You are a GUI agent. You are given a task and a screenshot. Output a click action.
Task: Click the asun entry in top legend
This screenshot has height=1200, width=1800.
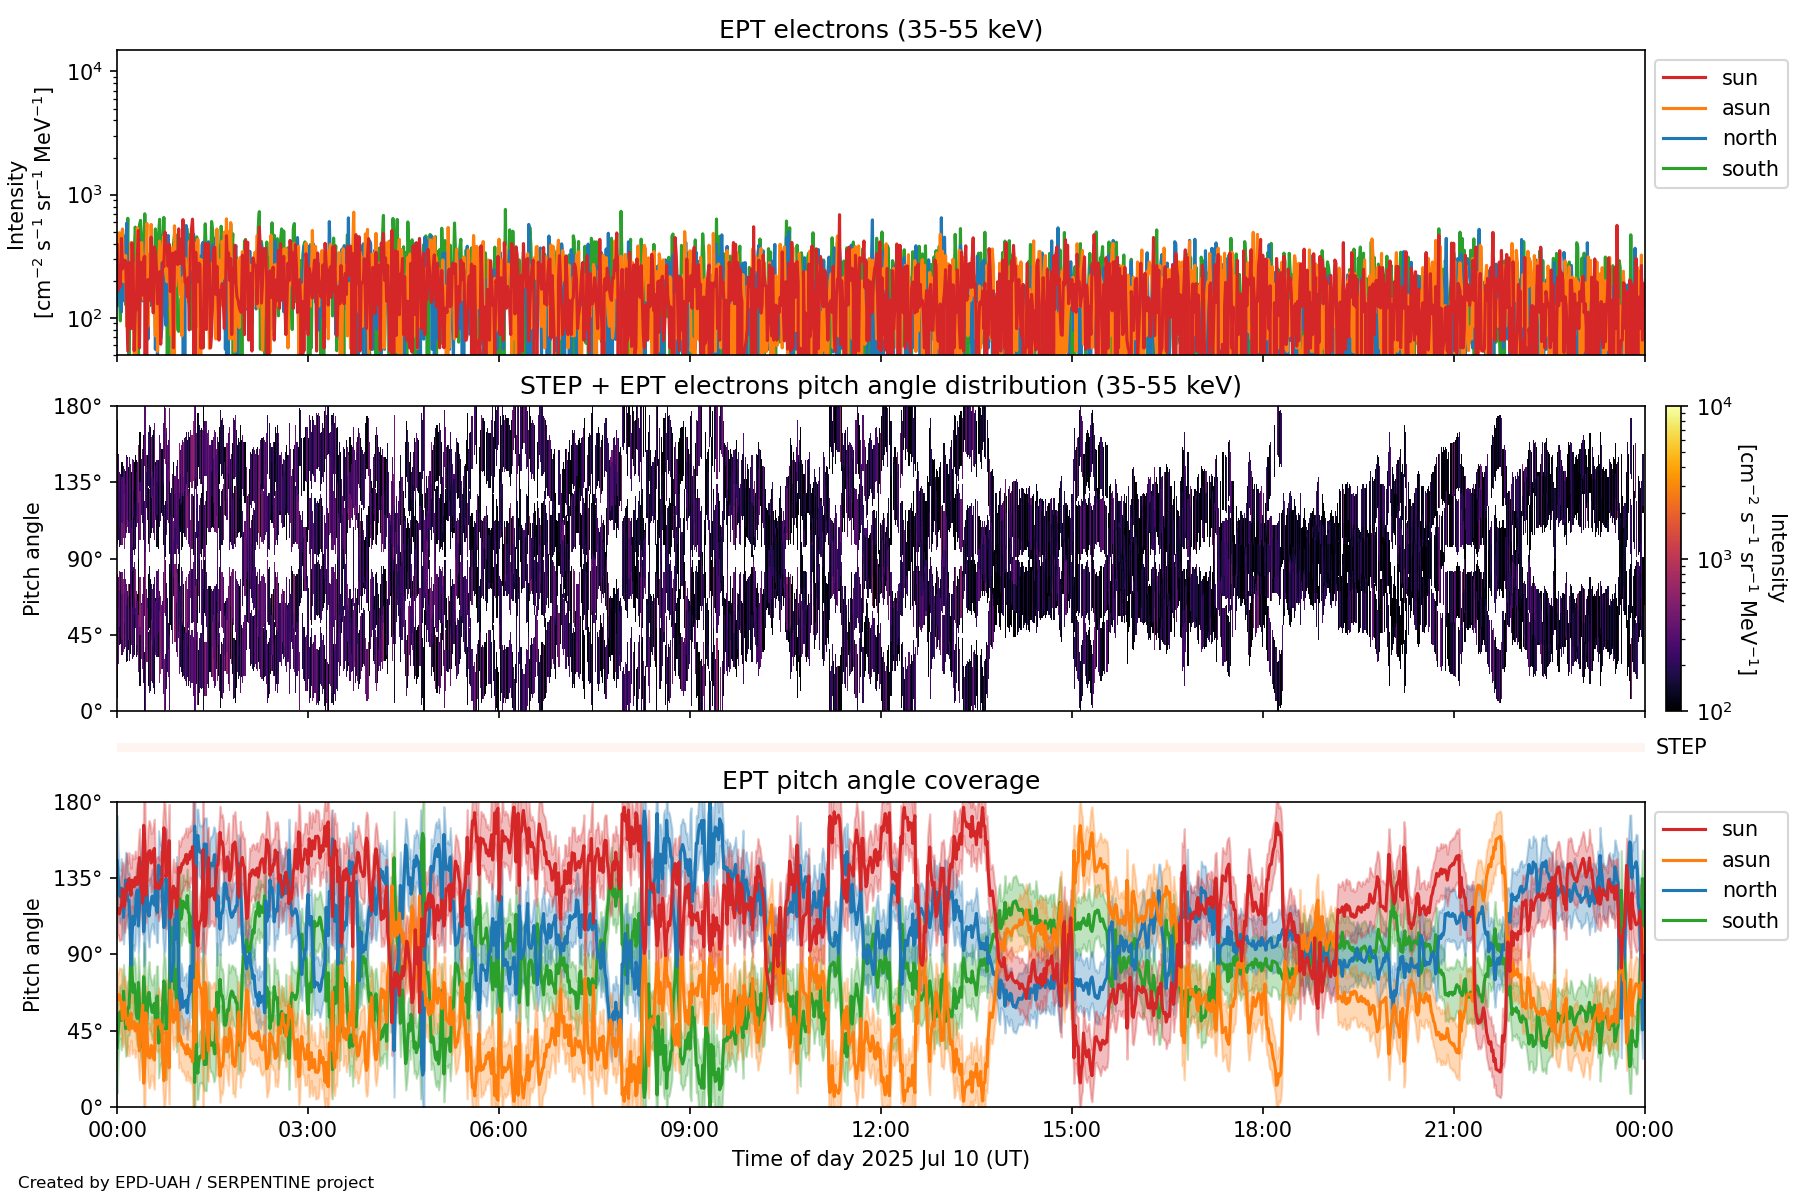[1745, 108]
